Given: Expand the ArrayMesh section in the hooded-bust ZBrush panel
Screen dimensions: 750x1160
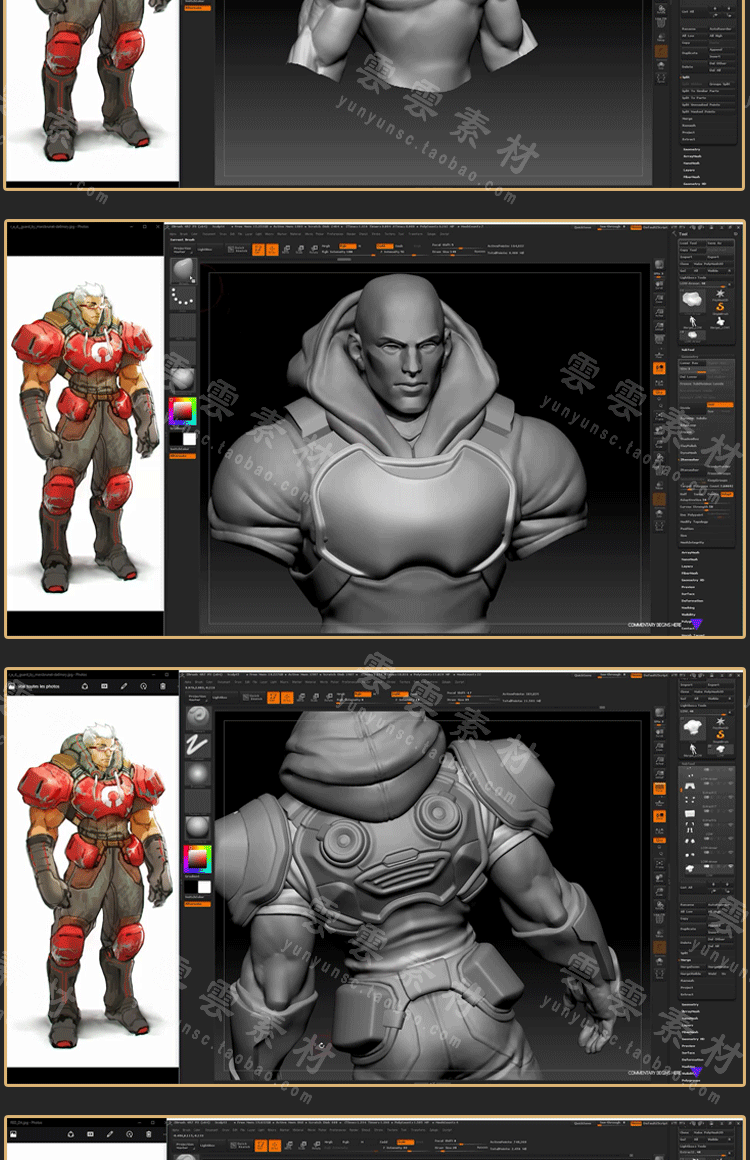Looking at the screenshot, I should [x=690, y=553].
